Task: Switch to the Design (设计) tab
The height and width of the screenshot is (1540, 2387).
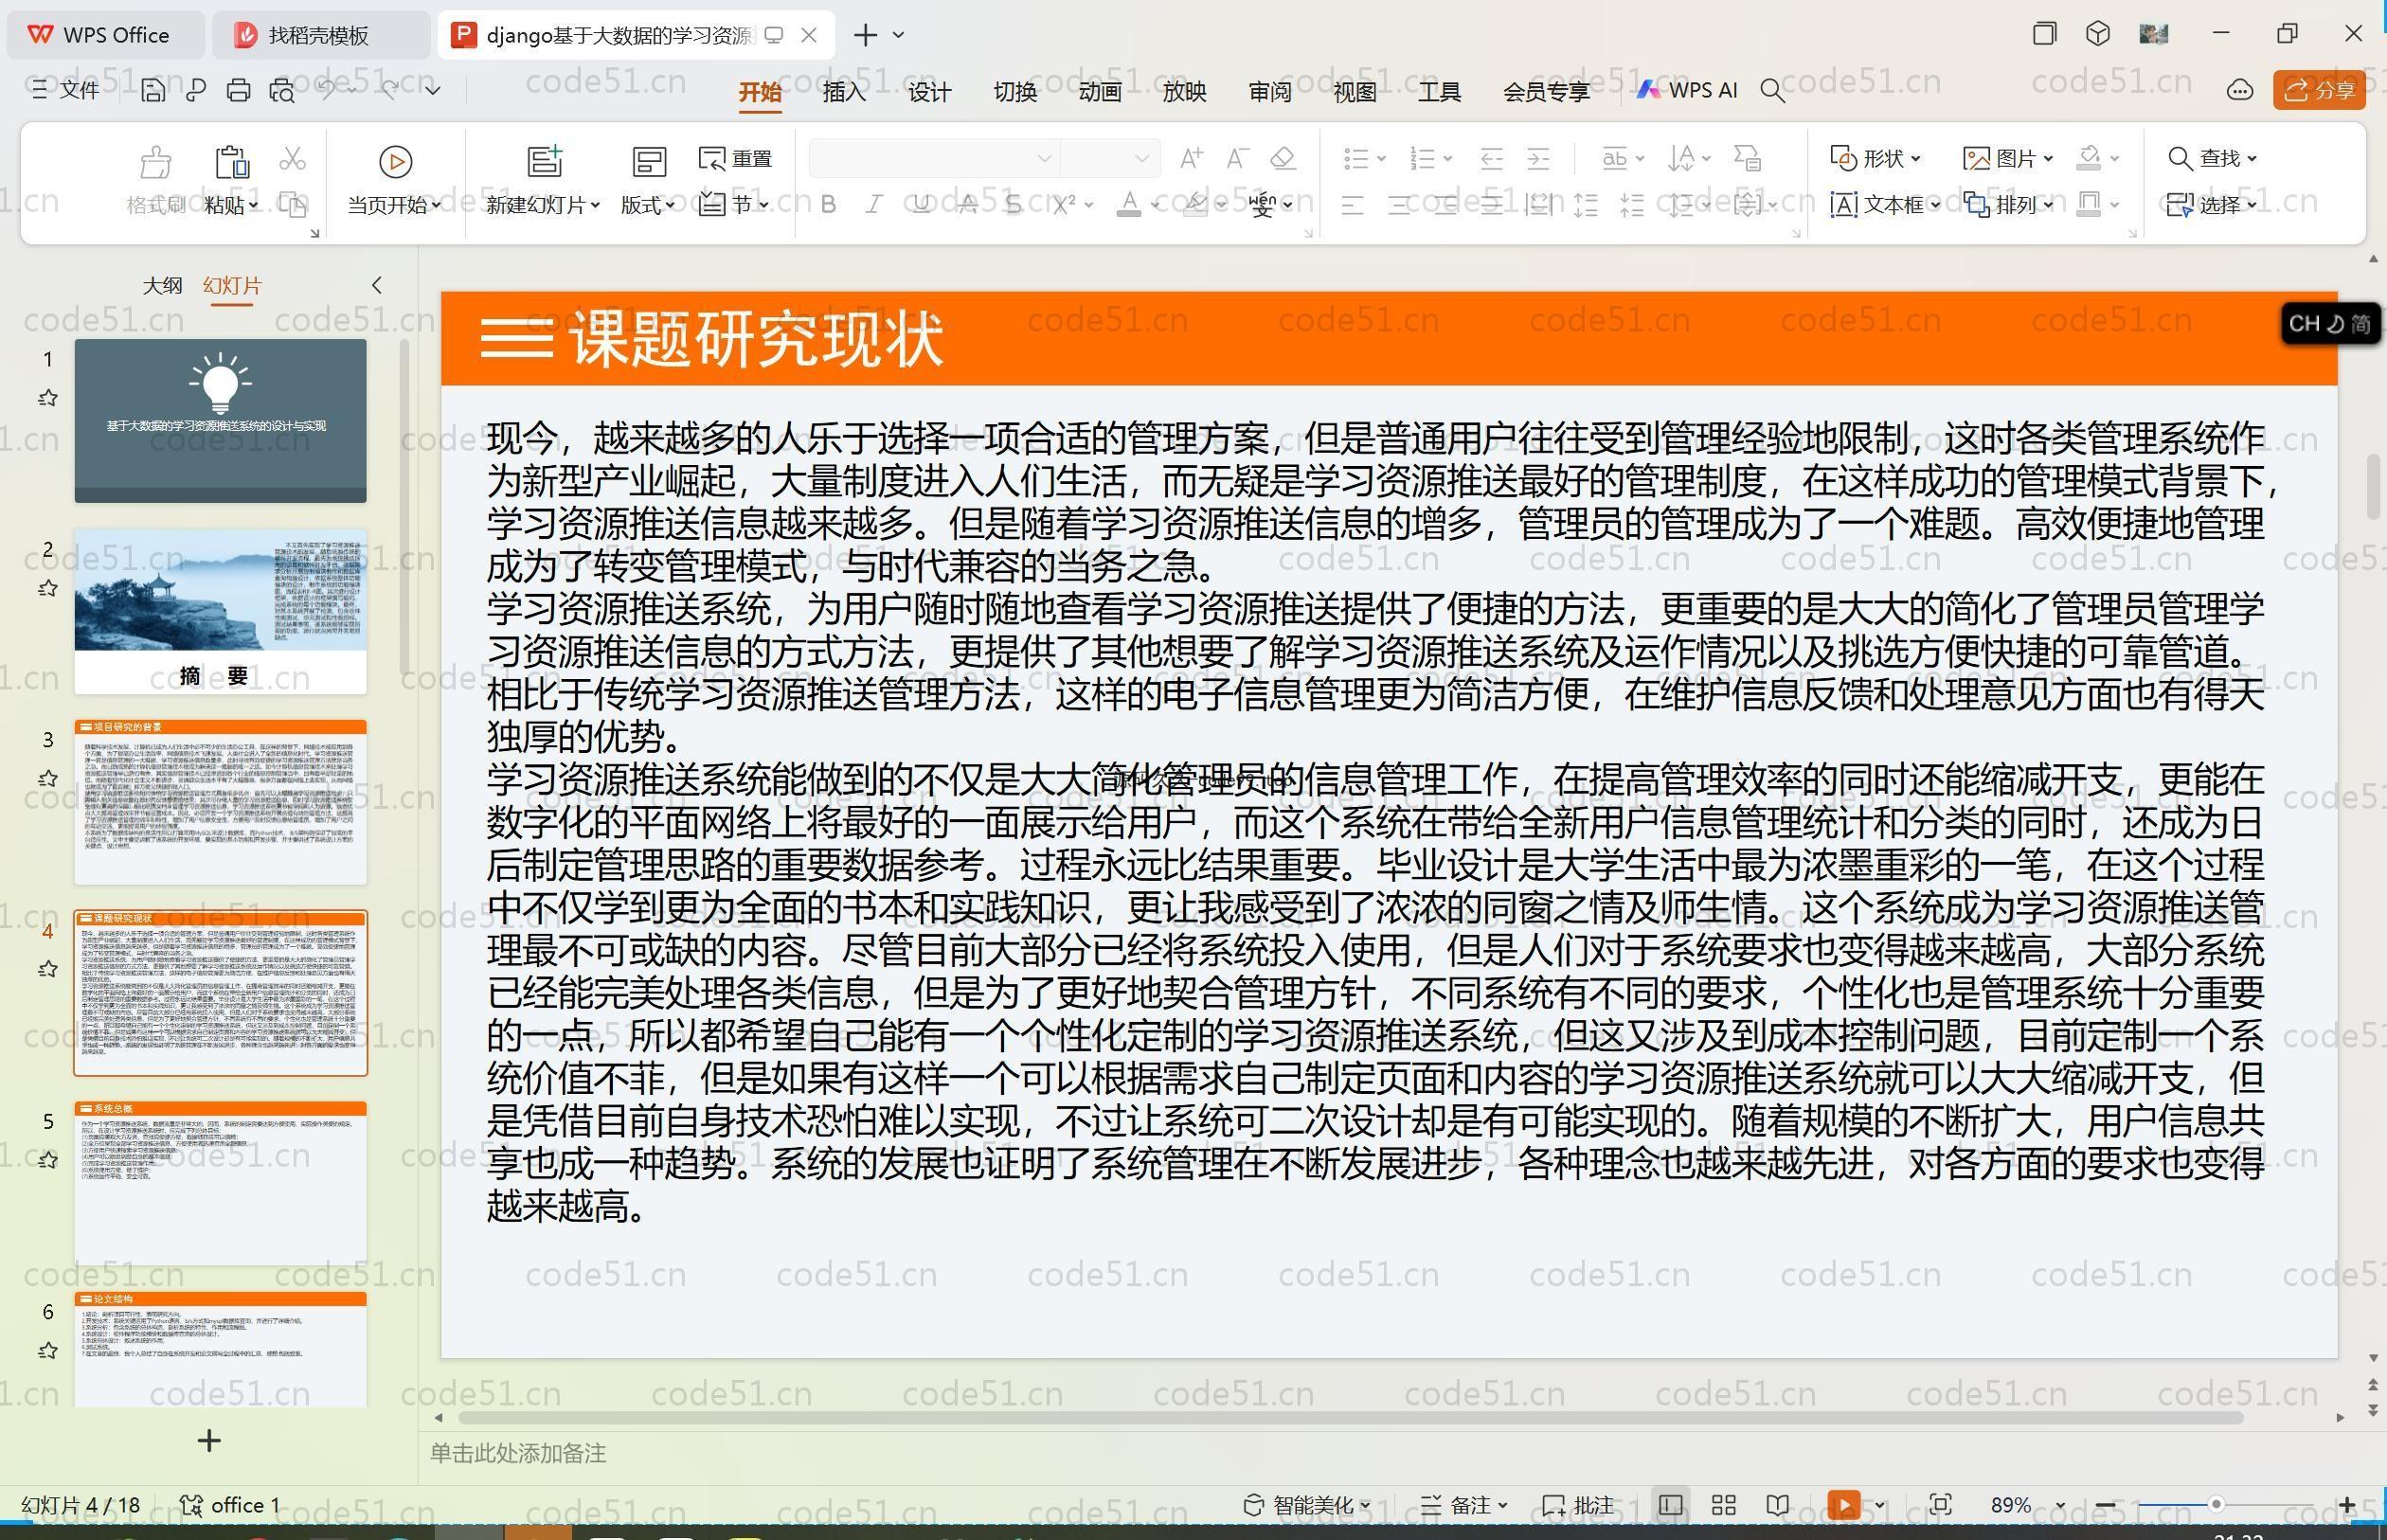Action: (929, 92)
